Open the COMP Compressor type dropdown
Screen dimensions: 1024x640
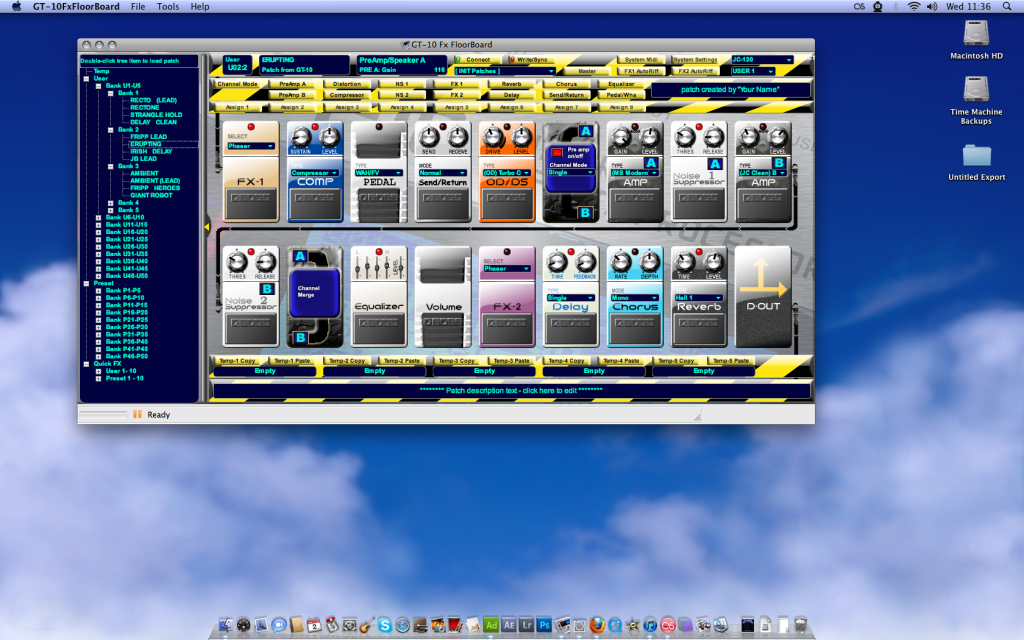click(x=315, y=173)
